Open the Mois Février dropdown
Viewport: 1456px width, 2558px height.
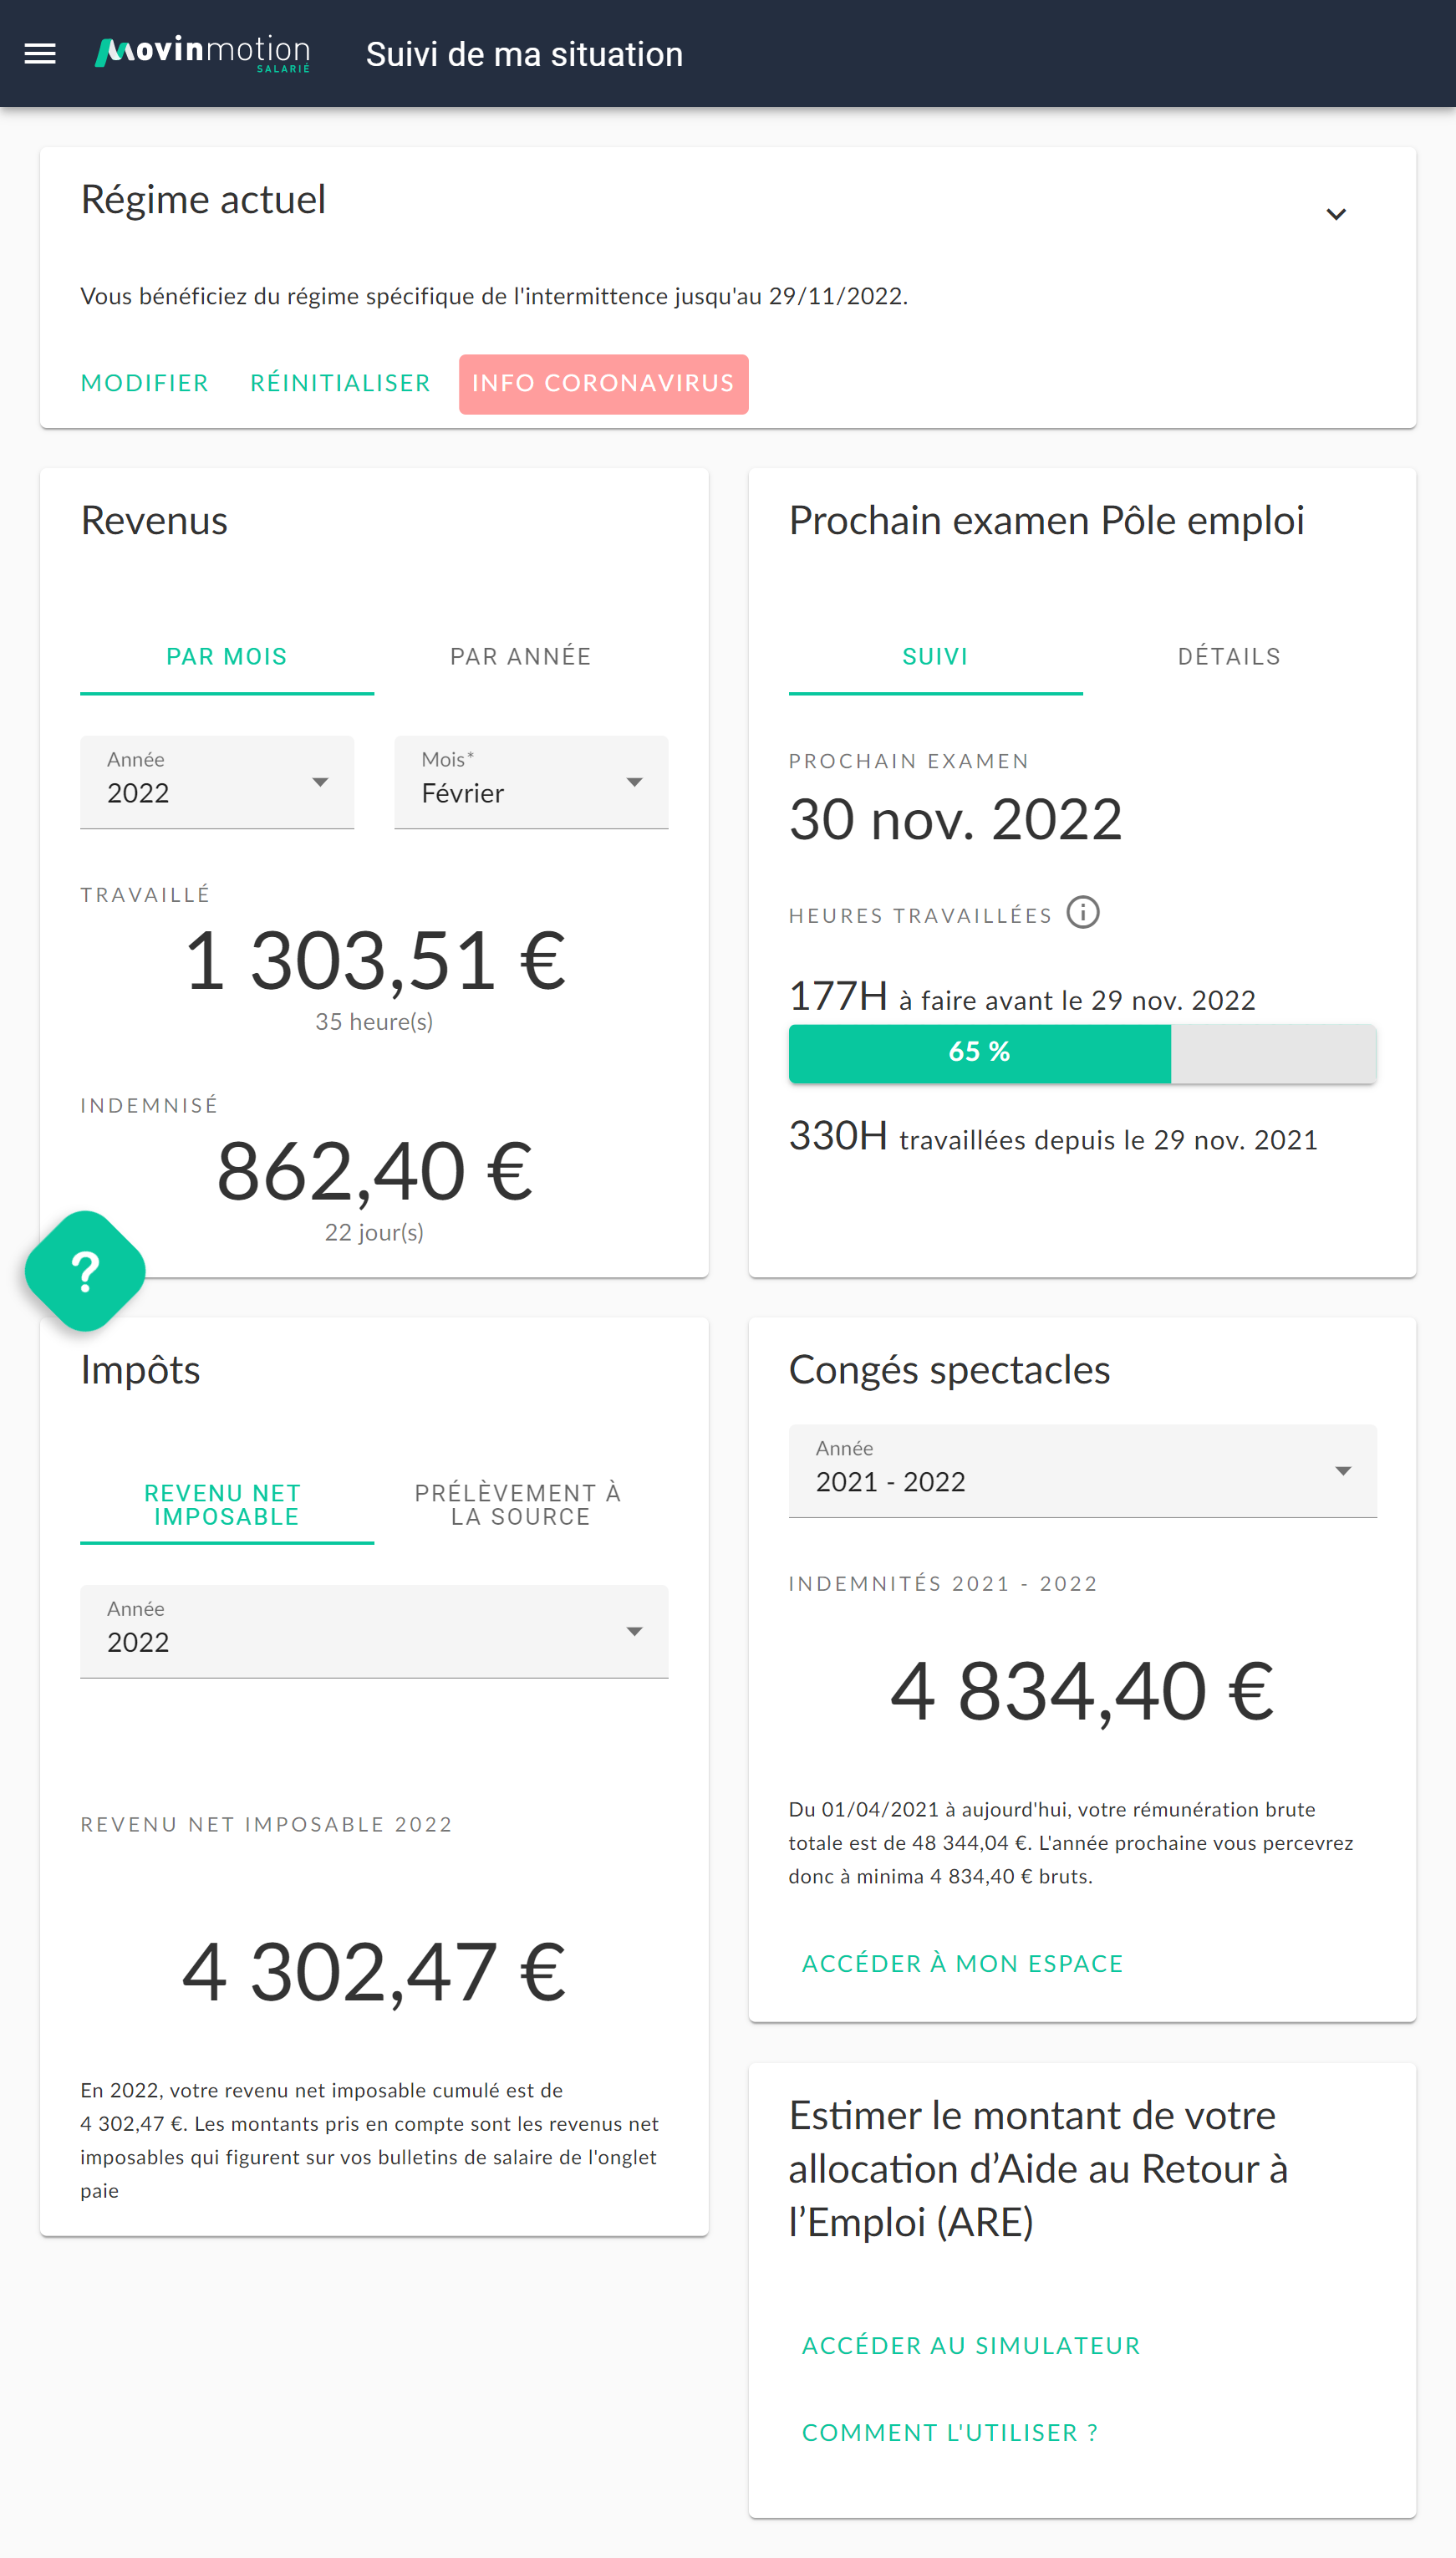(x=531, y=782)
